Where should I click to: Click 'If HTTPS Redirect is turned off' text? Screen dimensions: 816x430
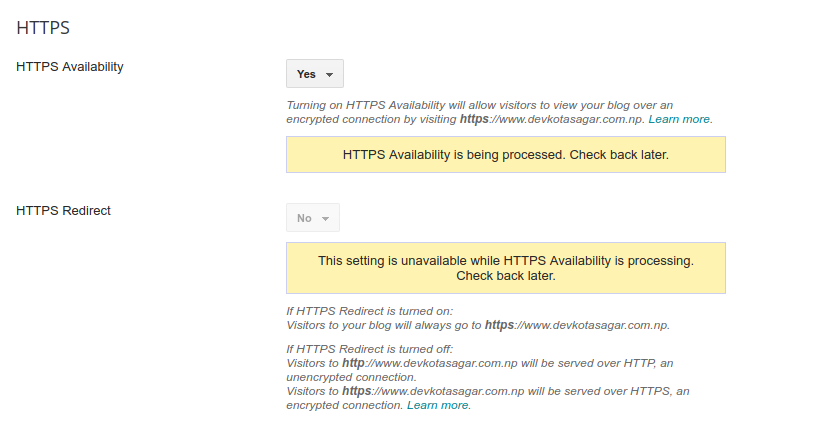pyautogui.click(x=369, y=349)
